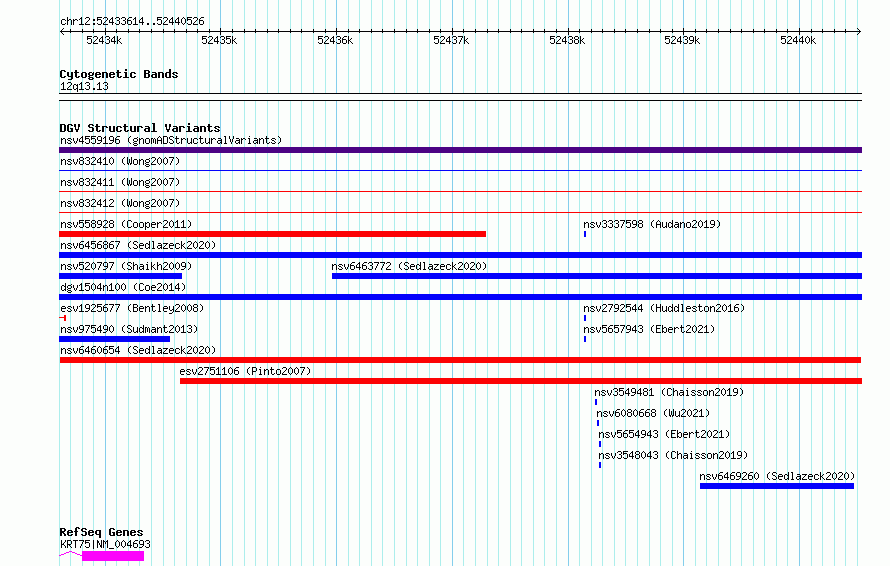Select the blue nsv975490 Sudmant2013 bar
890x566 pixels.
point(115,339)
